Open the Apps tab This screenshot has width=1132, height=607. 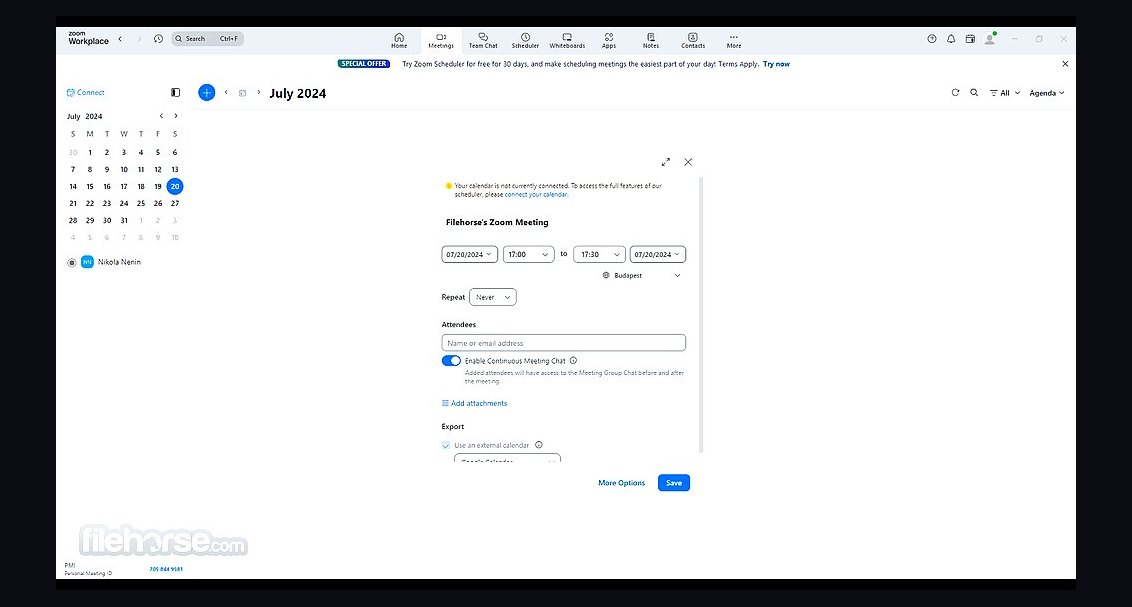click(609, 40)
